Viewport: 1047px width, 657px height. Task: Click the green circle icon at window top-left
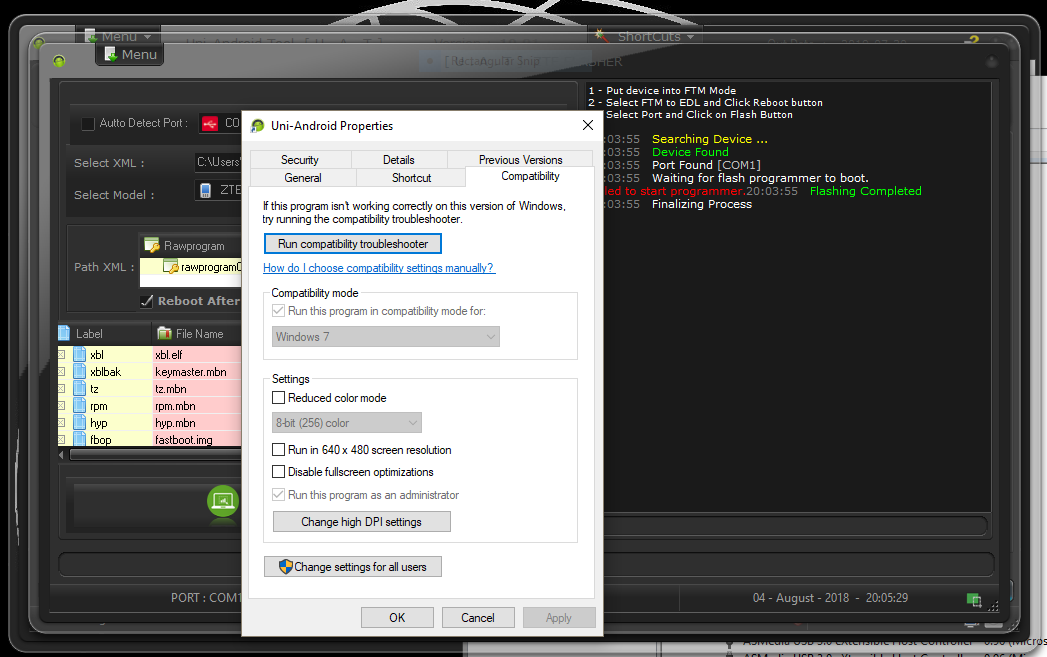point(59,61)
